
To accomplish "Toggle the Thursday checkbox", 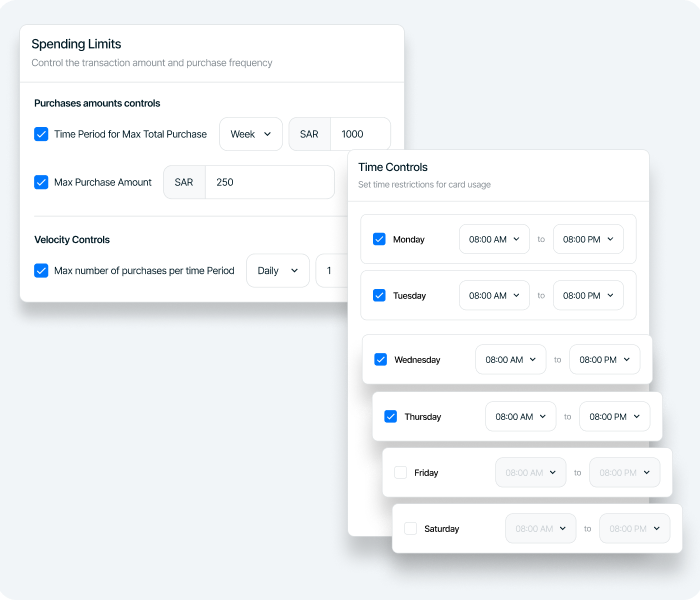I will 390,416.
